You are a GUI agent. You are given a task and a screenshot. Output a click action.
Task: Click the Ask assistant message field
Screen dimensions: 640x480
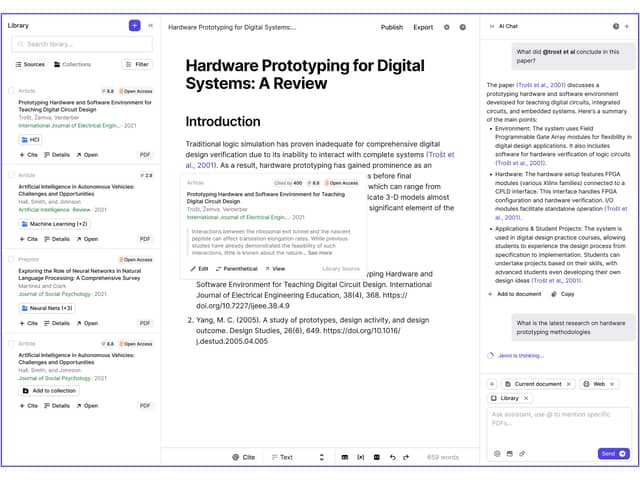pyautogui.click(x=559, y=427)
